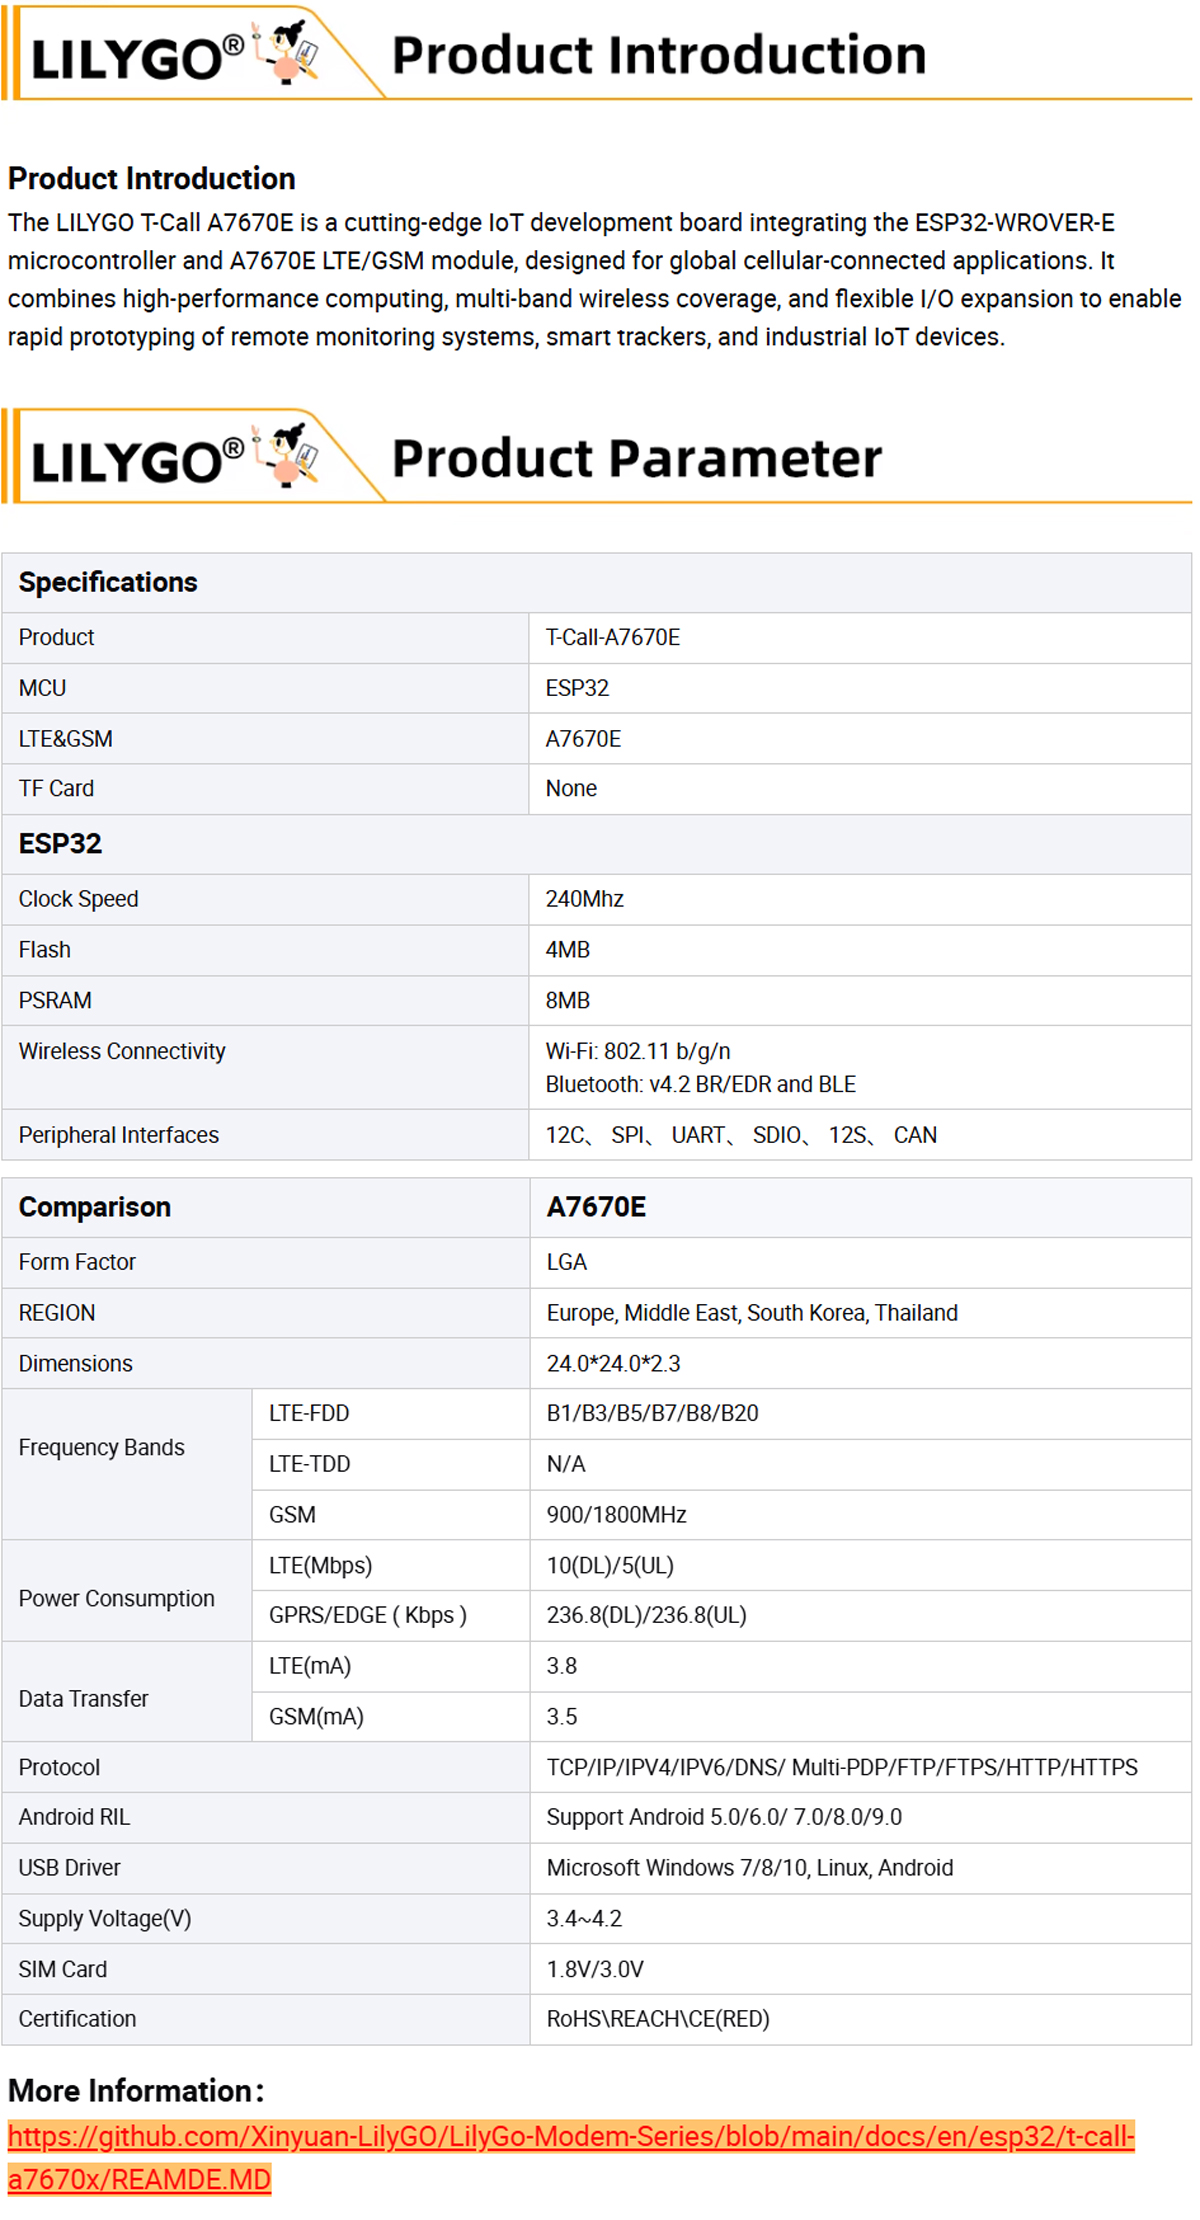This screenshot has width=1200, height=2220.
Task: Click the Wireless Connectivity row label
Action: coord(122,1051)
